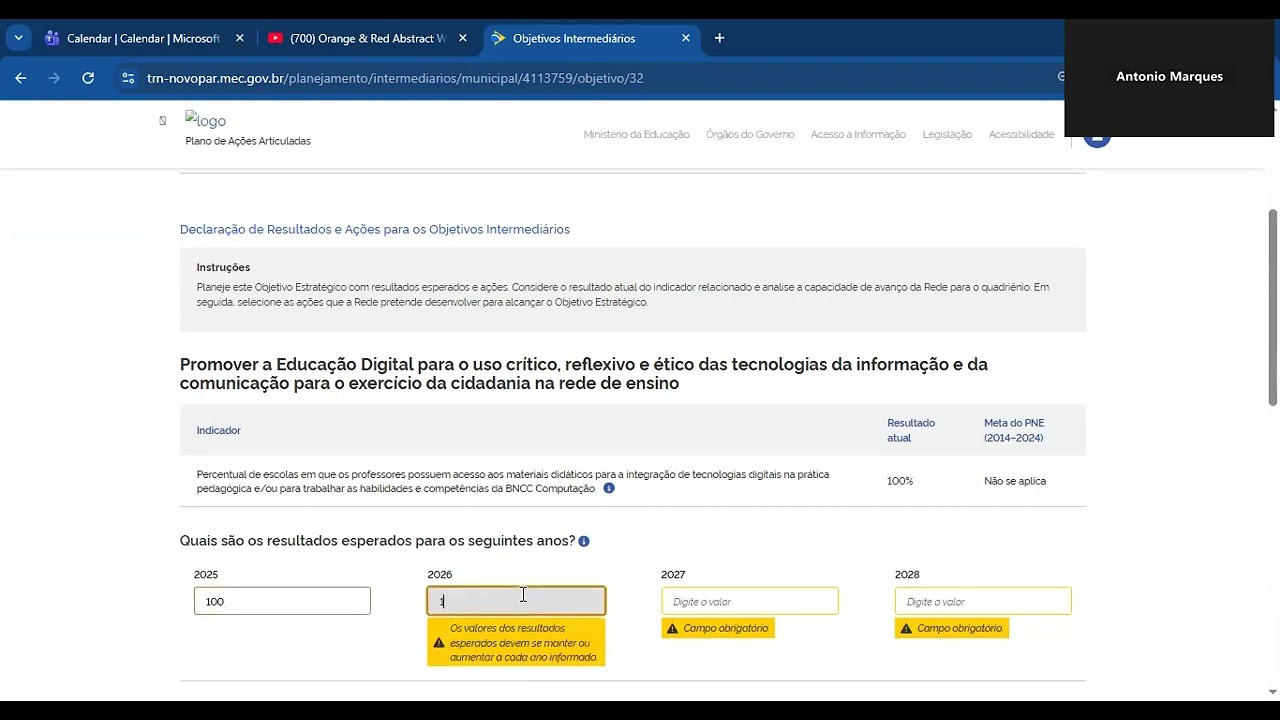Click the browser back arrow
Viewport: 1280px width, 720px height.
[x=21, y=77]
